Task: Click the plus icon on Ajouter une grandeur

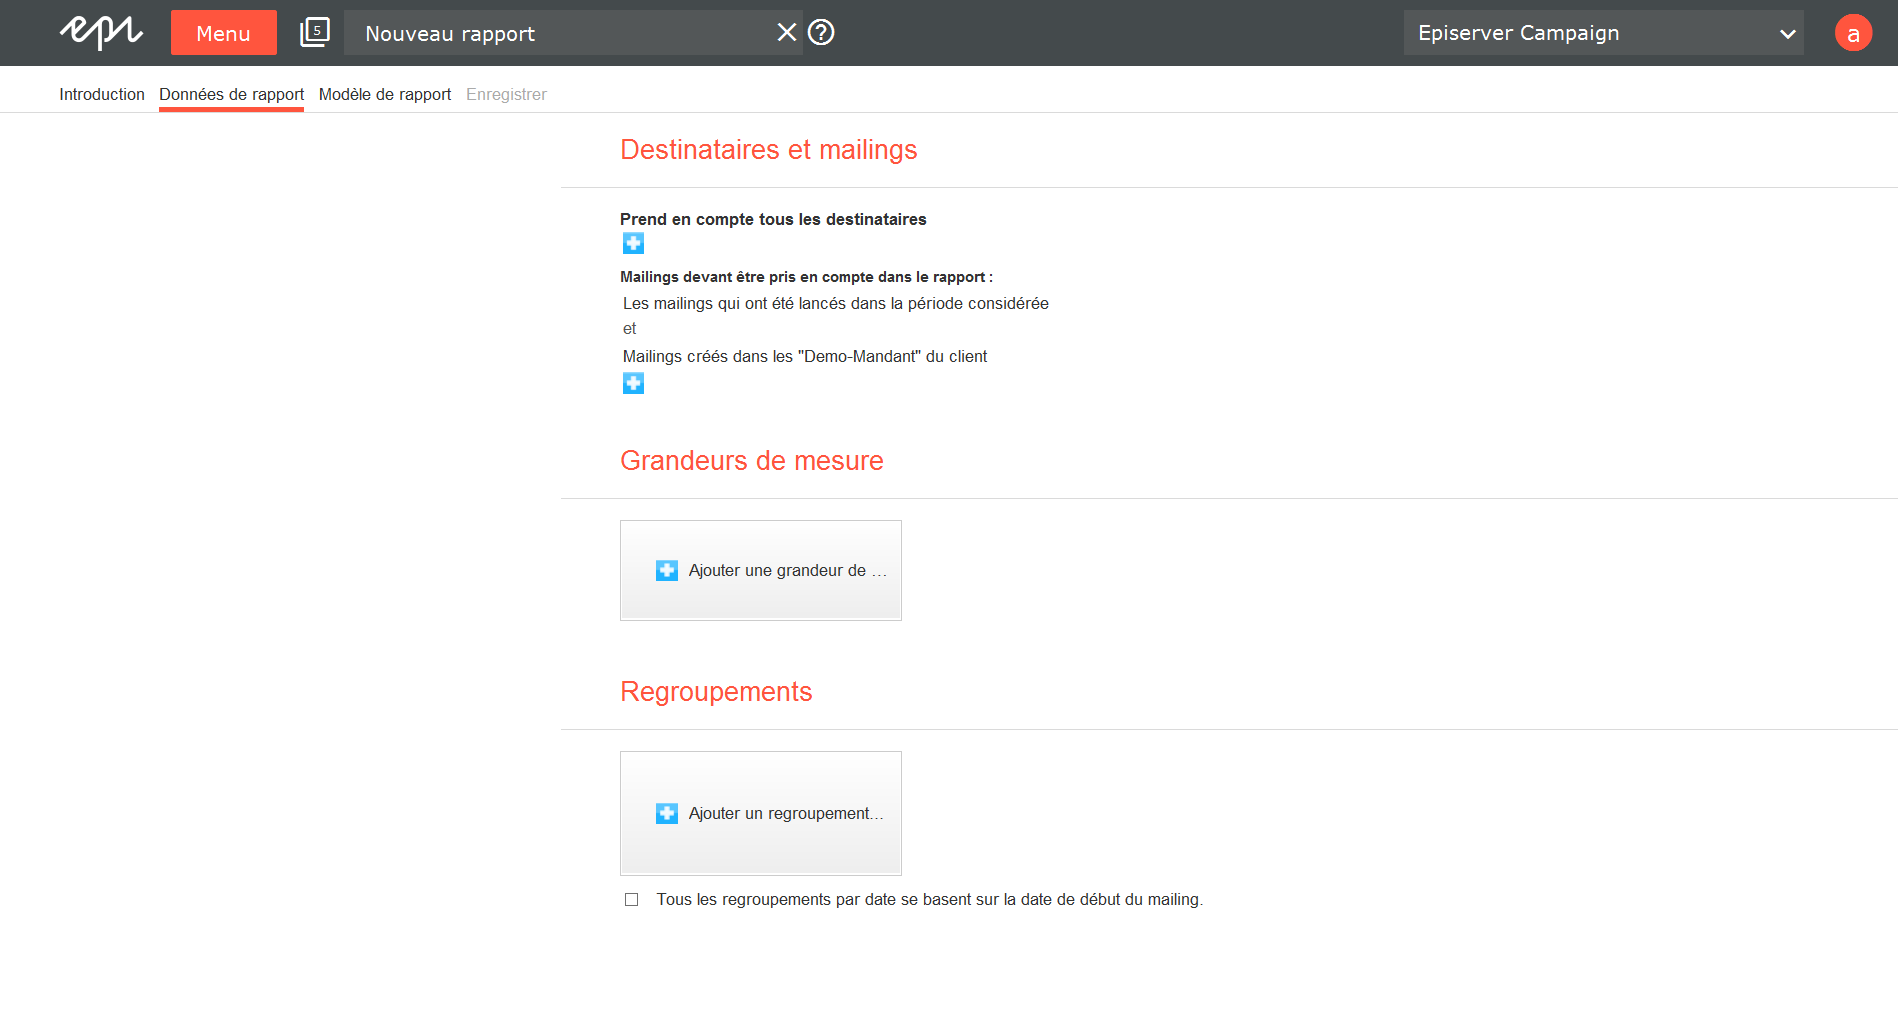Action: coord(666,569)
